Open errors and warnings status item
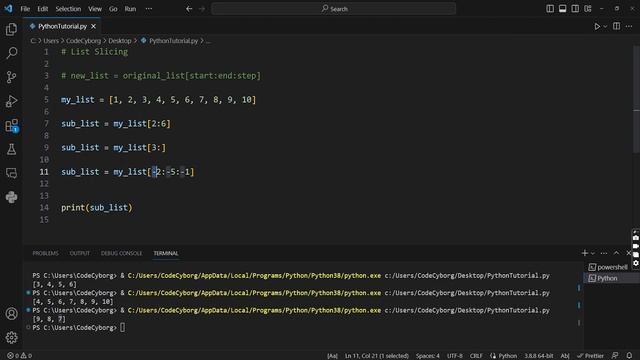This screenshot has height=360, width=640. [x=19, y=356]
